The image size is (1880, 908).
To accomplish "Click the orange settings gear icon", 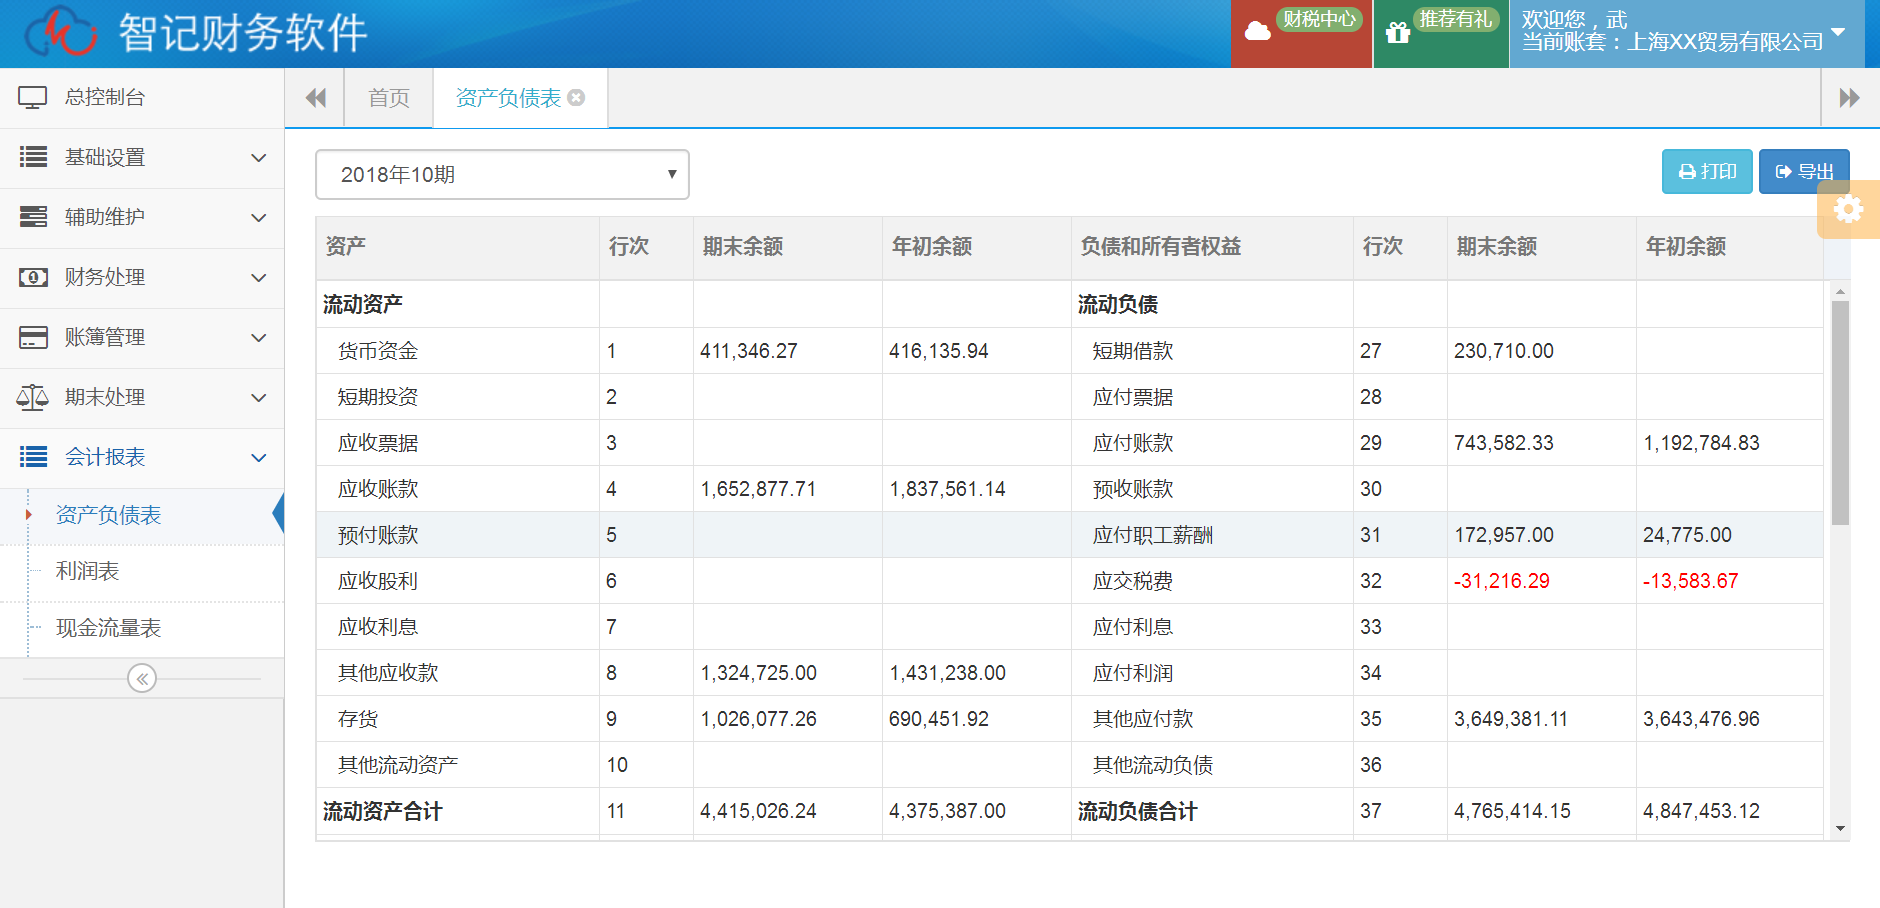I will 1848,209.
